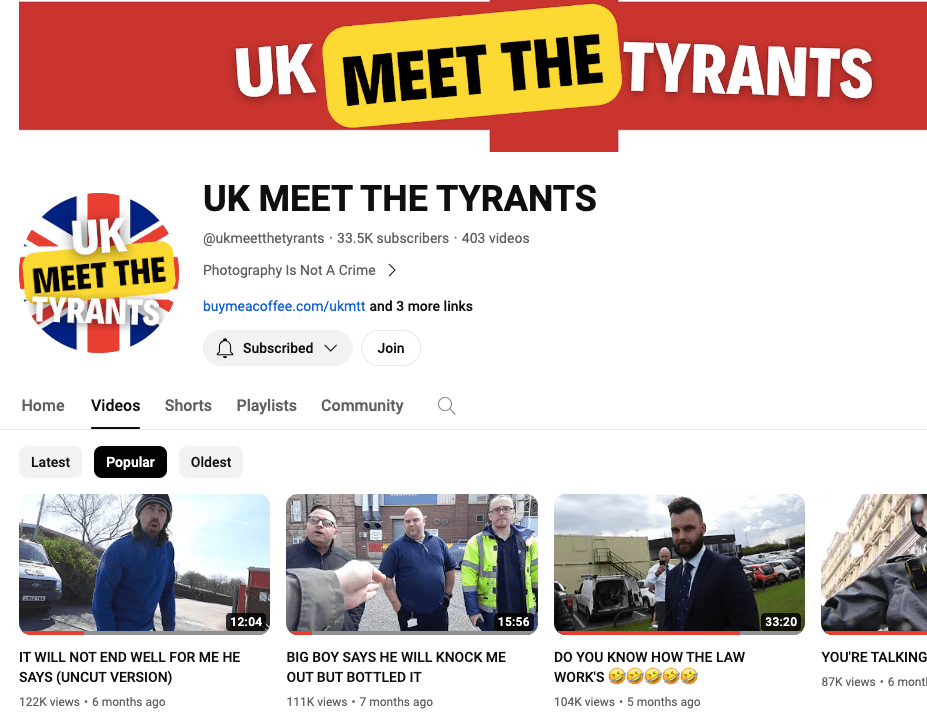Click the UK Meet The Tyrants channel avatar

(x=99, y=273)
